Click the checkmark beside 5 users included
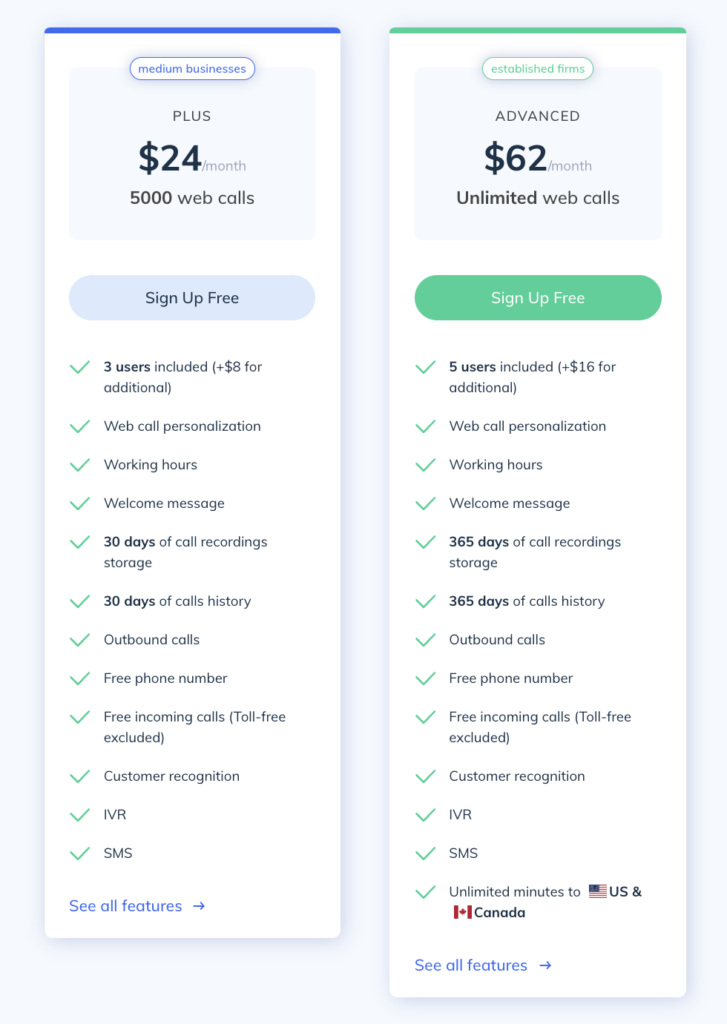The width and height of the screenshot is (727, 1024). tap(425, 367)
